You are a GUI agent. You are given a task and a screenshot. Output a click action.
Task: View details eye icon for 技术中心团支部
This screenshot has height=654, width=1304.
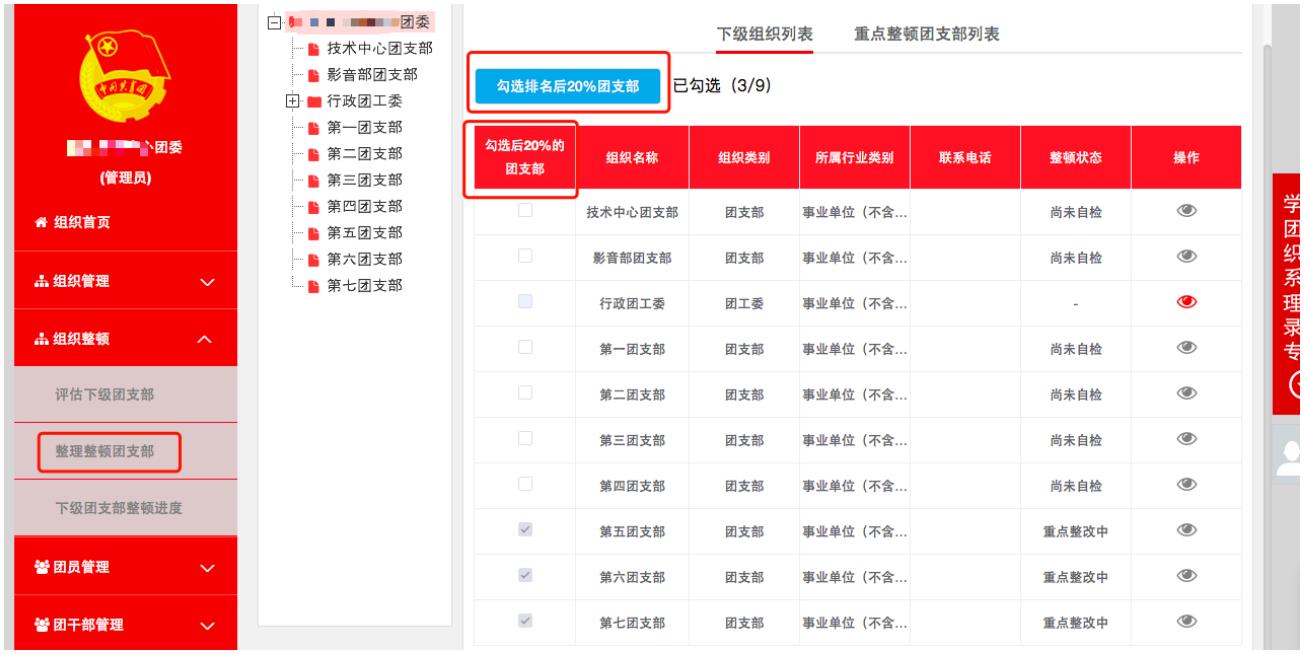pyautogui.click(x=1185, y=211)
